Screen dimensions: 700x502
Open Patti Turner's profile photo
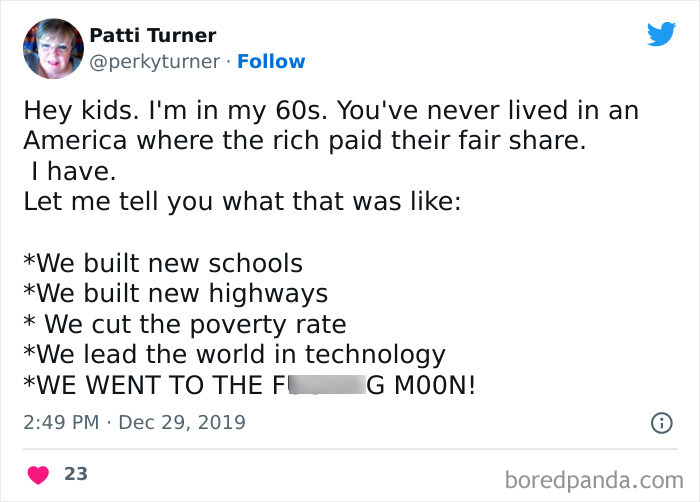point(51,48)
